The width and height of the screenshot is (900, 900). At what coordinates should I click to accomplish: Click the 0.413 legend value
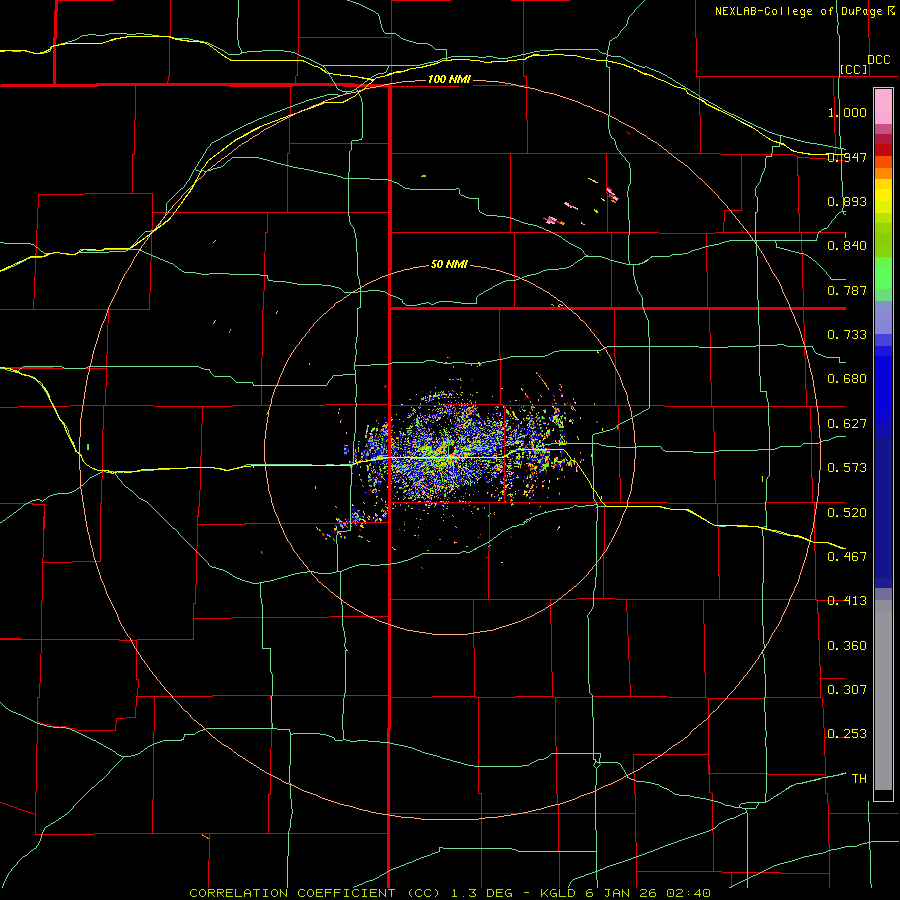(847, 601)
